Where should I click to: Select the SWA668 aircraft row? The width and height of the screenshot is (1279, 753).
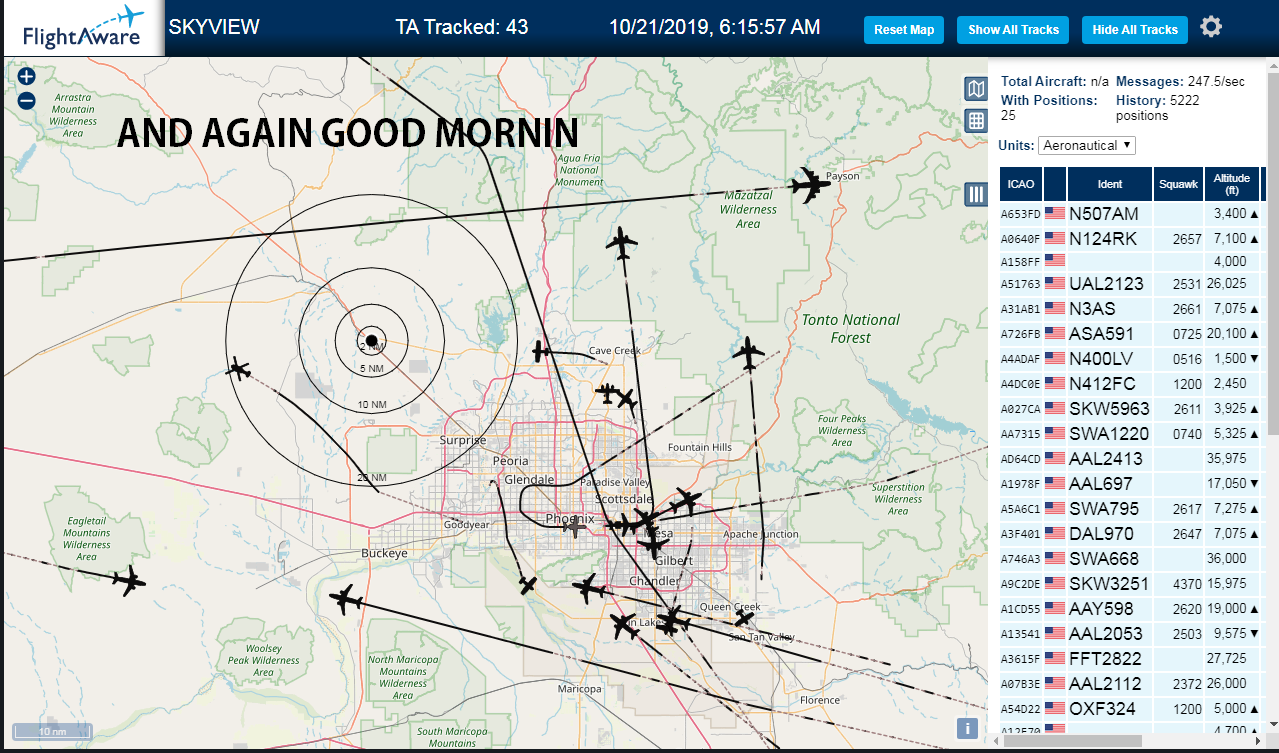click(1131, 558)
